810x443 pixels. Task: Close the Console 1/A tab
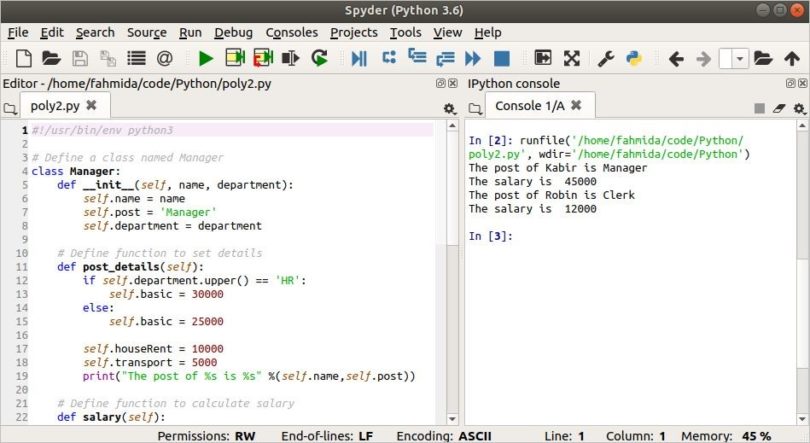576,105
